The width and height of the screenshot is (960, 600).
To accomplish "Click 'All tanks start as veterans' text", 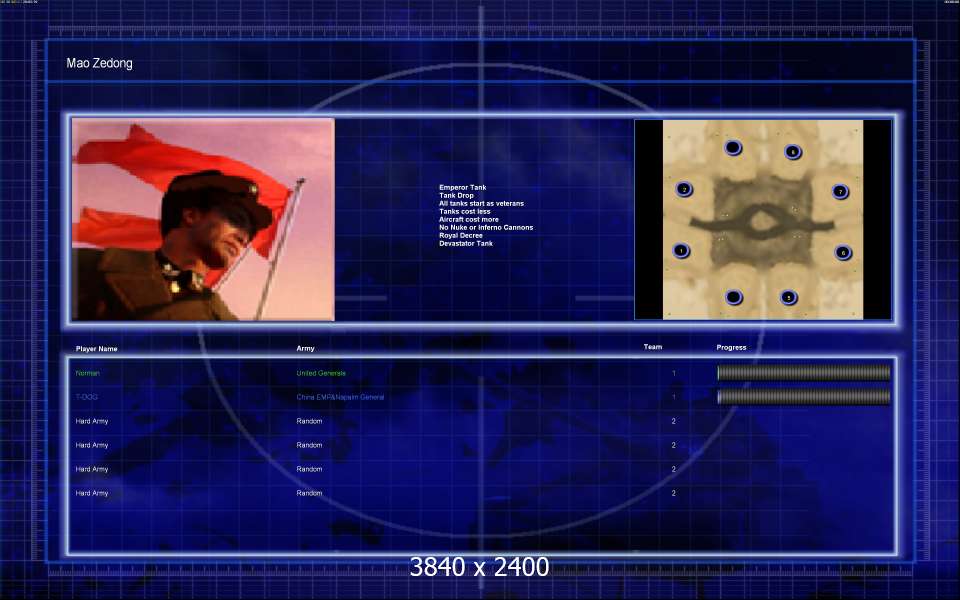I will coord(481,203).
